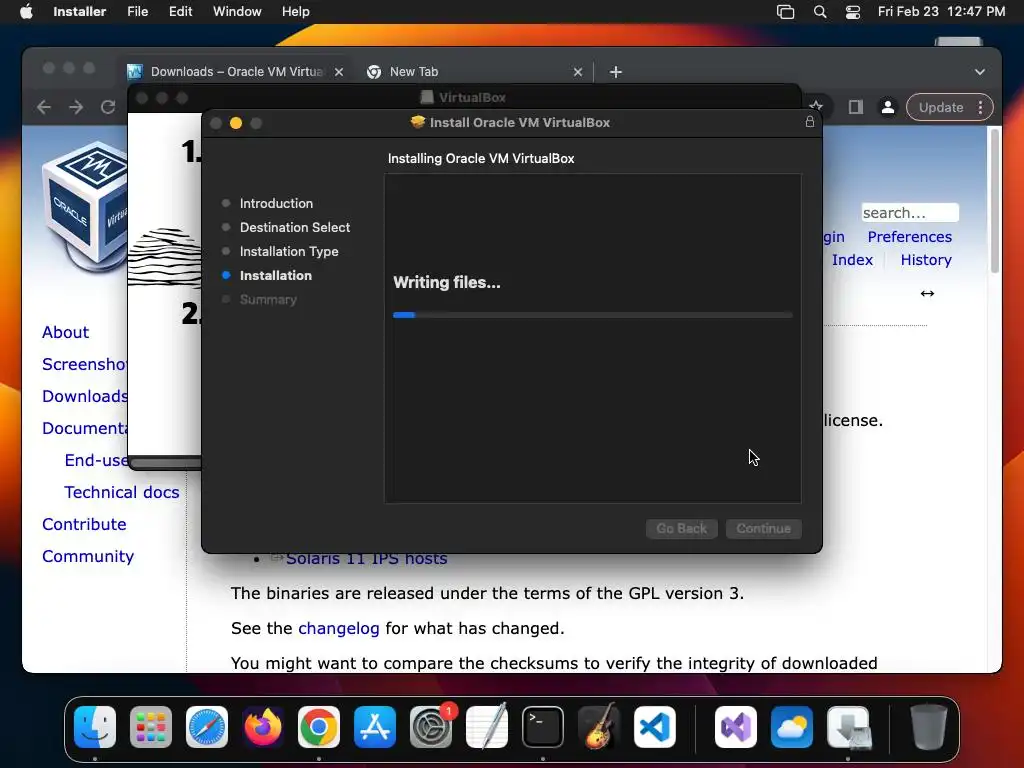Image resolution: width=1024 pixels, height=768 pixels.
Task: Open the History link
Action: point(926,259)
